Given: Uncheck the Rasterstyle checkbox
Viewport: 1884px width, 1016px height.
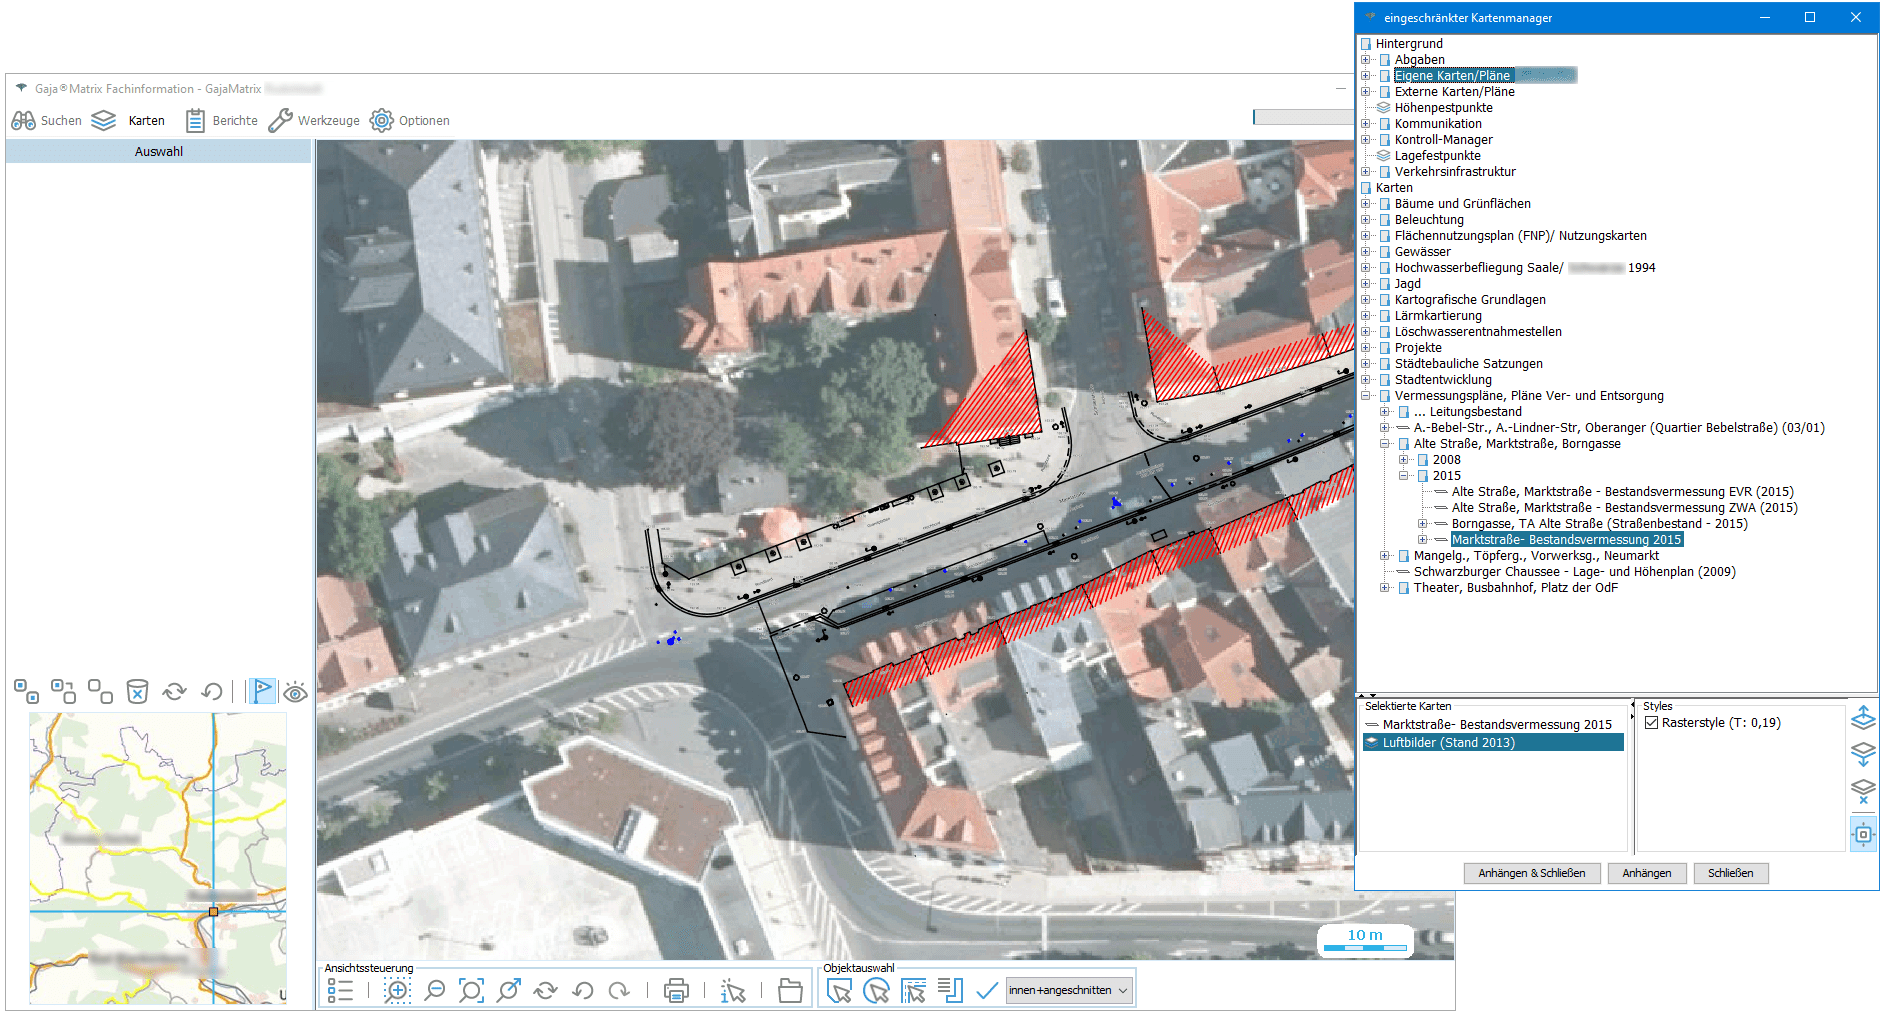Looking at the screenshot, I should pos(1651,723).
